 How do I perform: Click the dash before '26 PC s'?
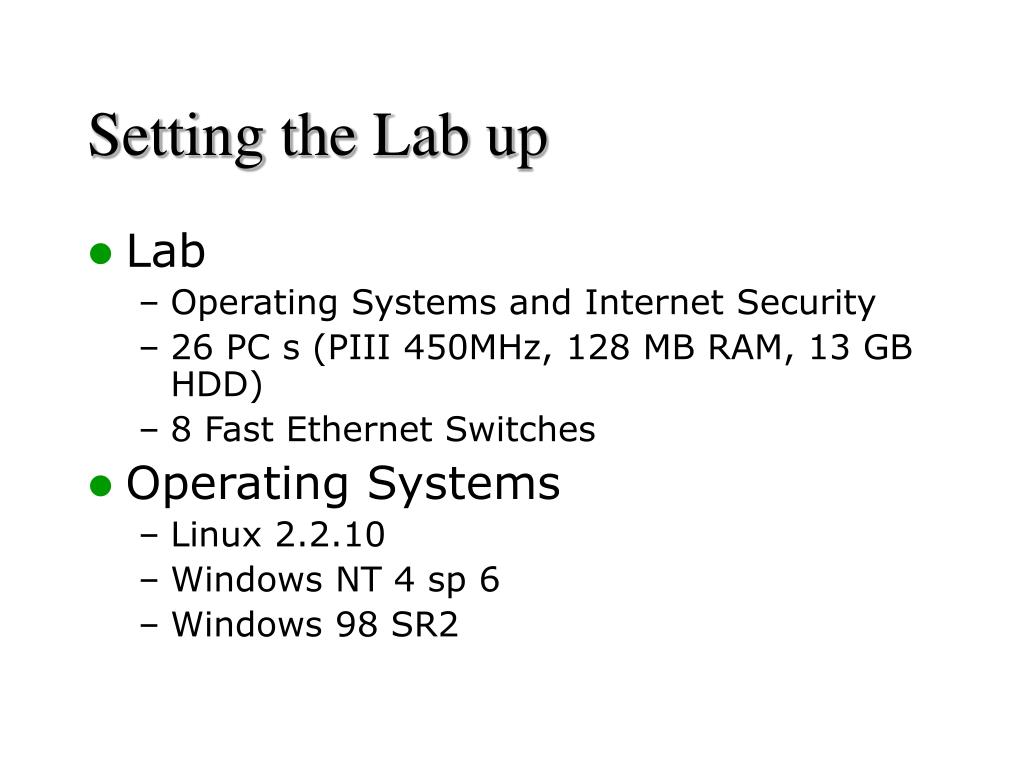(149, 348)
